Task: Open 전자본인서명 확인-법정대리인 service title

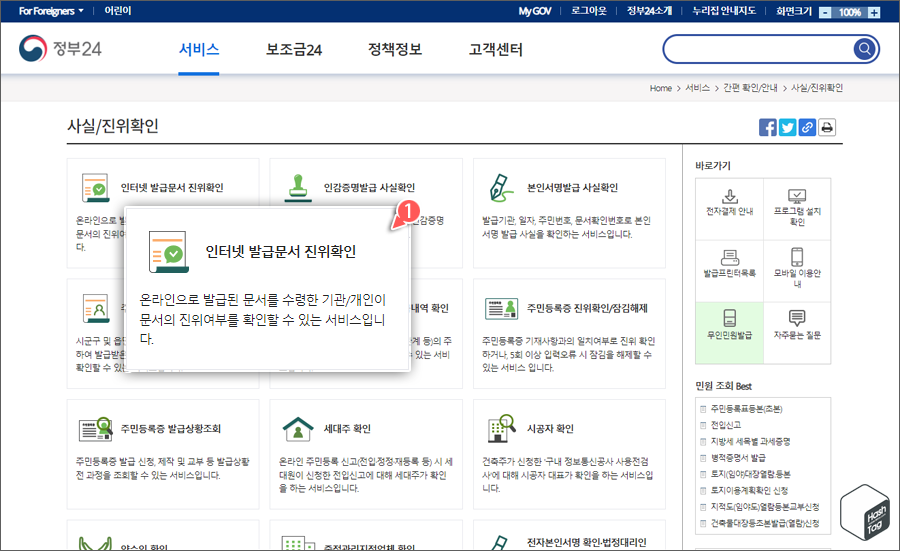Action: click(587, 542)
